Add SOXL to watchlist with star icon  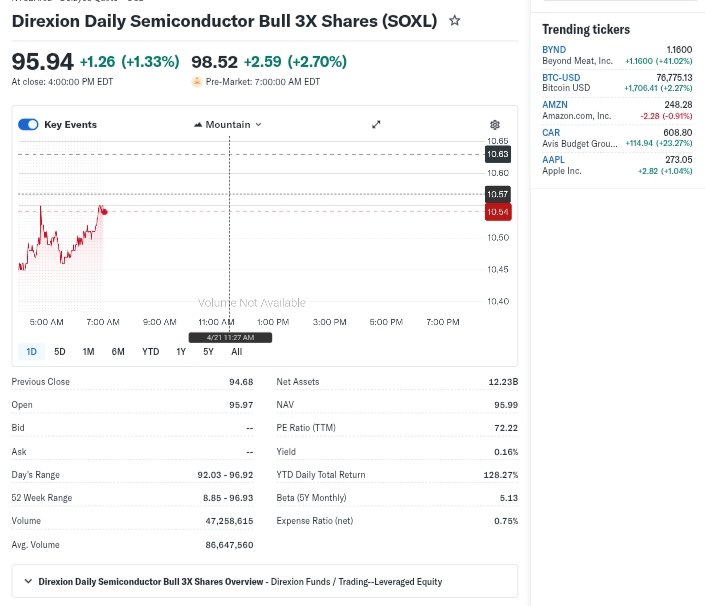click(455, 20)
